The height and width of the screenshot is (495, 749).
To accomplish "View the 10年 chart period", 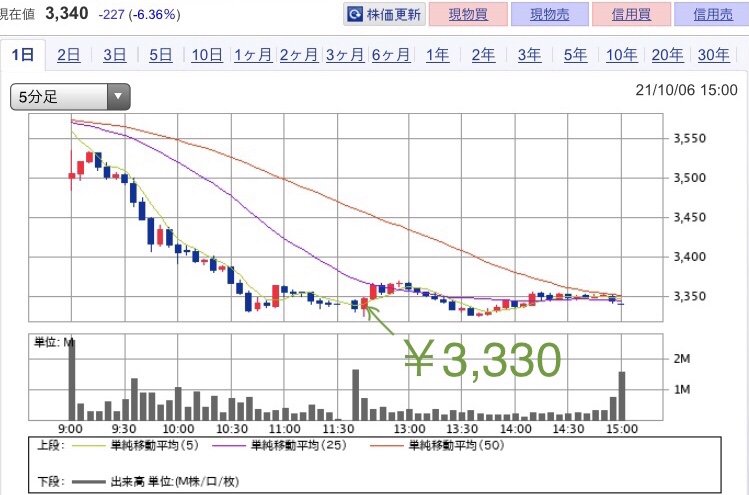I will point(621,55).
